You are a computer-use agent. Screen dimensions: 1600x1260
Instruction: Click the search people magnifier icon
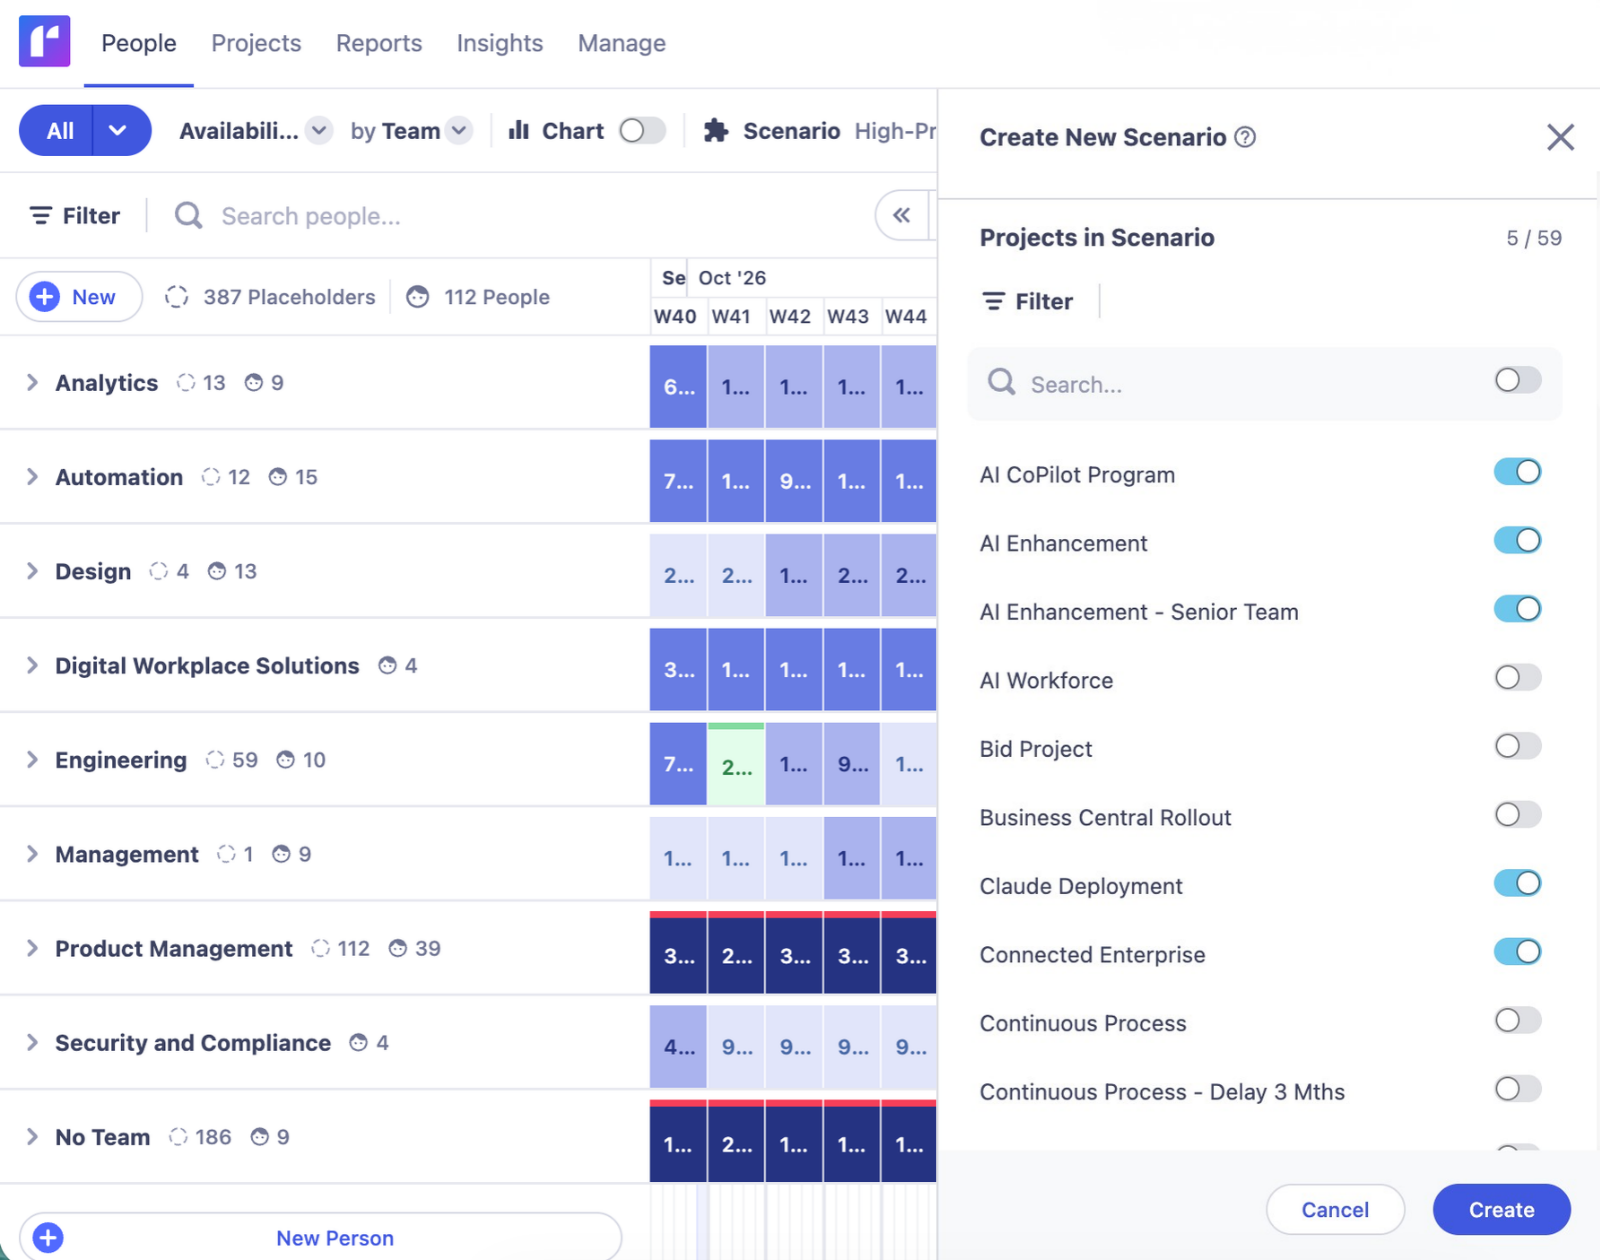click(x=188, y=216)
